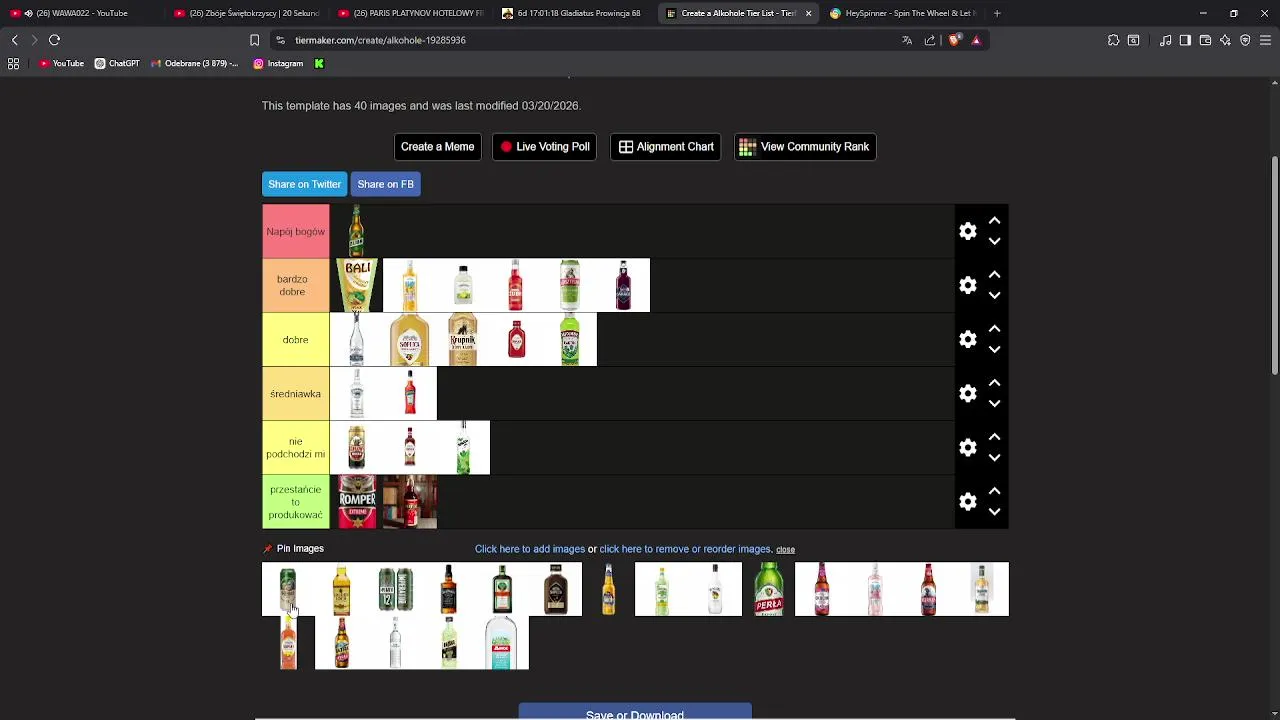Screen dimensions: 1280x720
Task: Move dobre tier down with arrow
Action: click(x=994, y=349)
